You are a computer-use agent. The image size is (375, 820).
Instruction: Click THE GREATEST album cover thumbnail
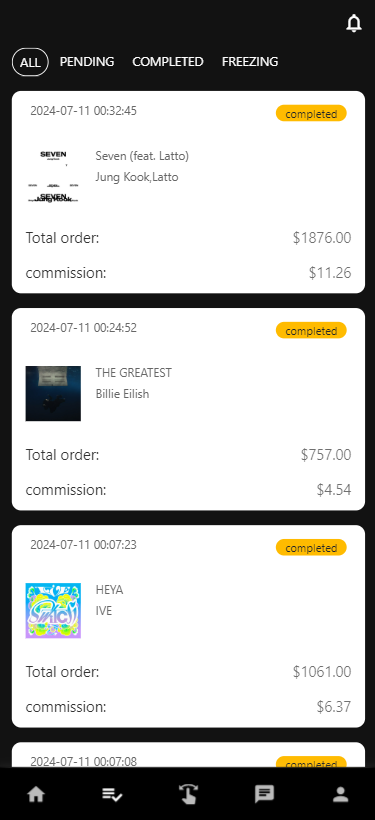[x=53, y=393]
